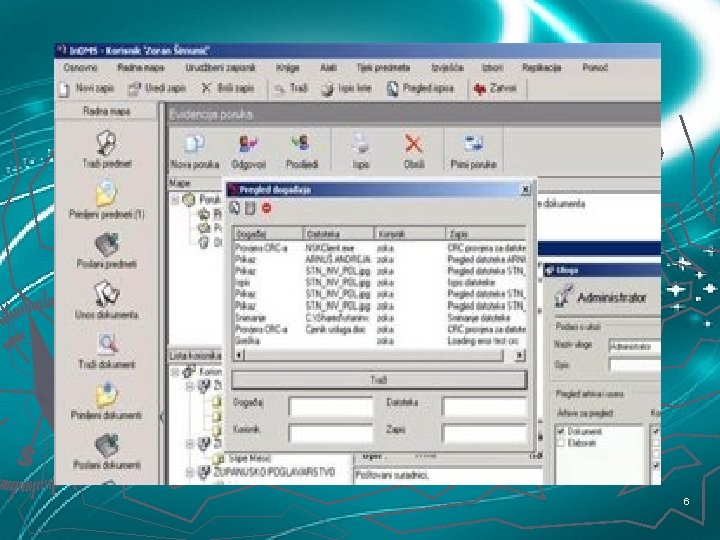Click the Odgovori reply icon
720x540 pixels.
coord(248,144)
